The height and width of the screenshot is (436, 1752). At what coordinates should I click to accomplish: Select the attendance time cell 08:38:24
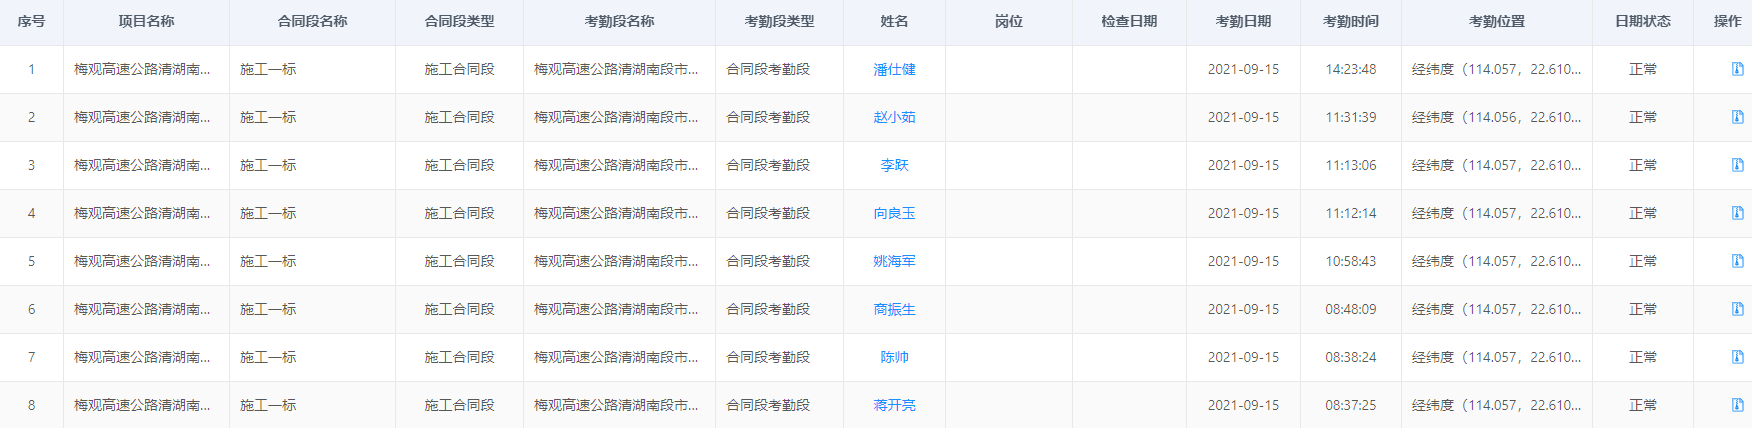[1350, 357]
